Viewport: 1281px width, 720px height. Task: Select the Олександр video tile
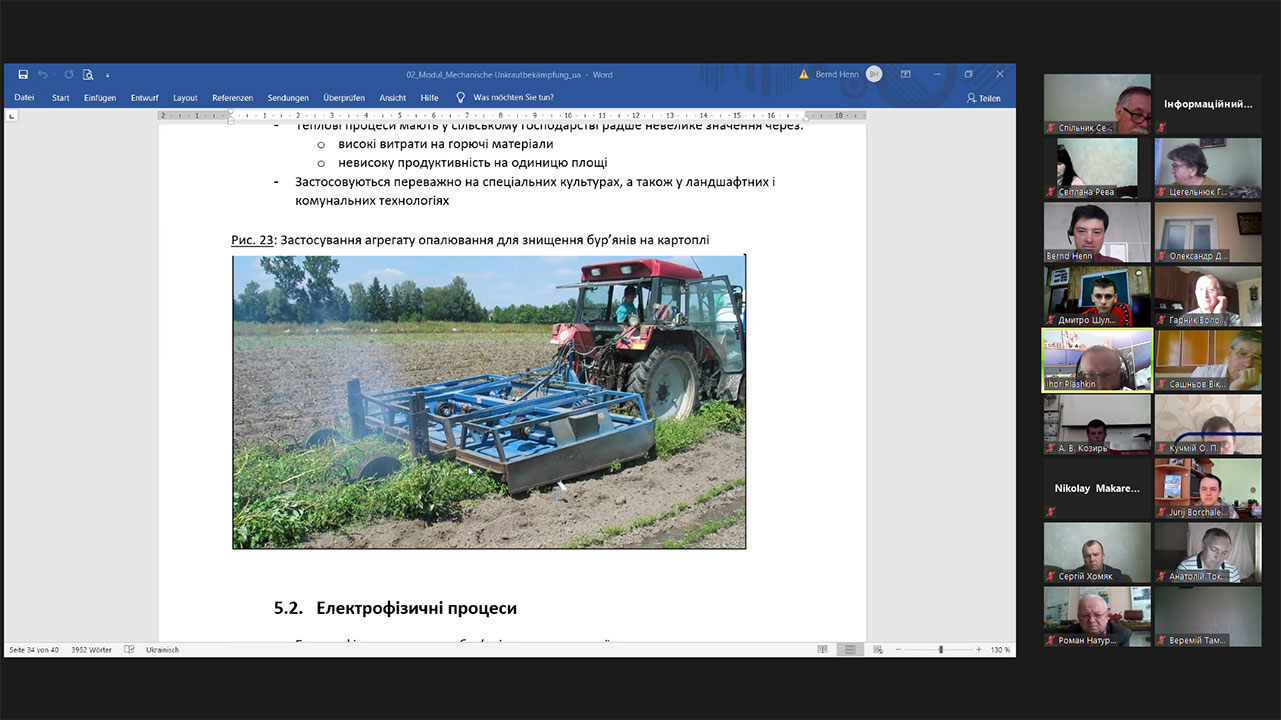click(1208, 232)
